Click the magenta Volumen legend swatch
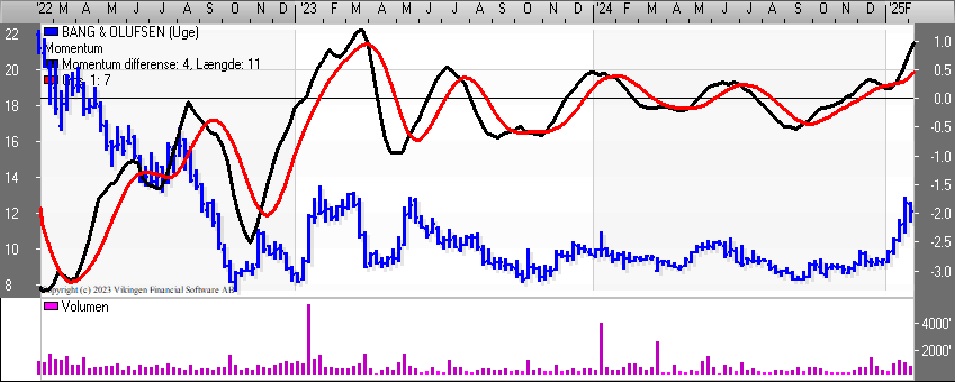 click(51, 306)
